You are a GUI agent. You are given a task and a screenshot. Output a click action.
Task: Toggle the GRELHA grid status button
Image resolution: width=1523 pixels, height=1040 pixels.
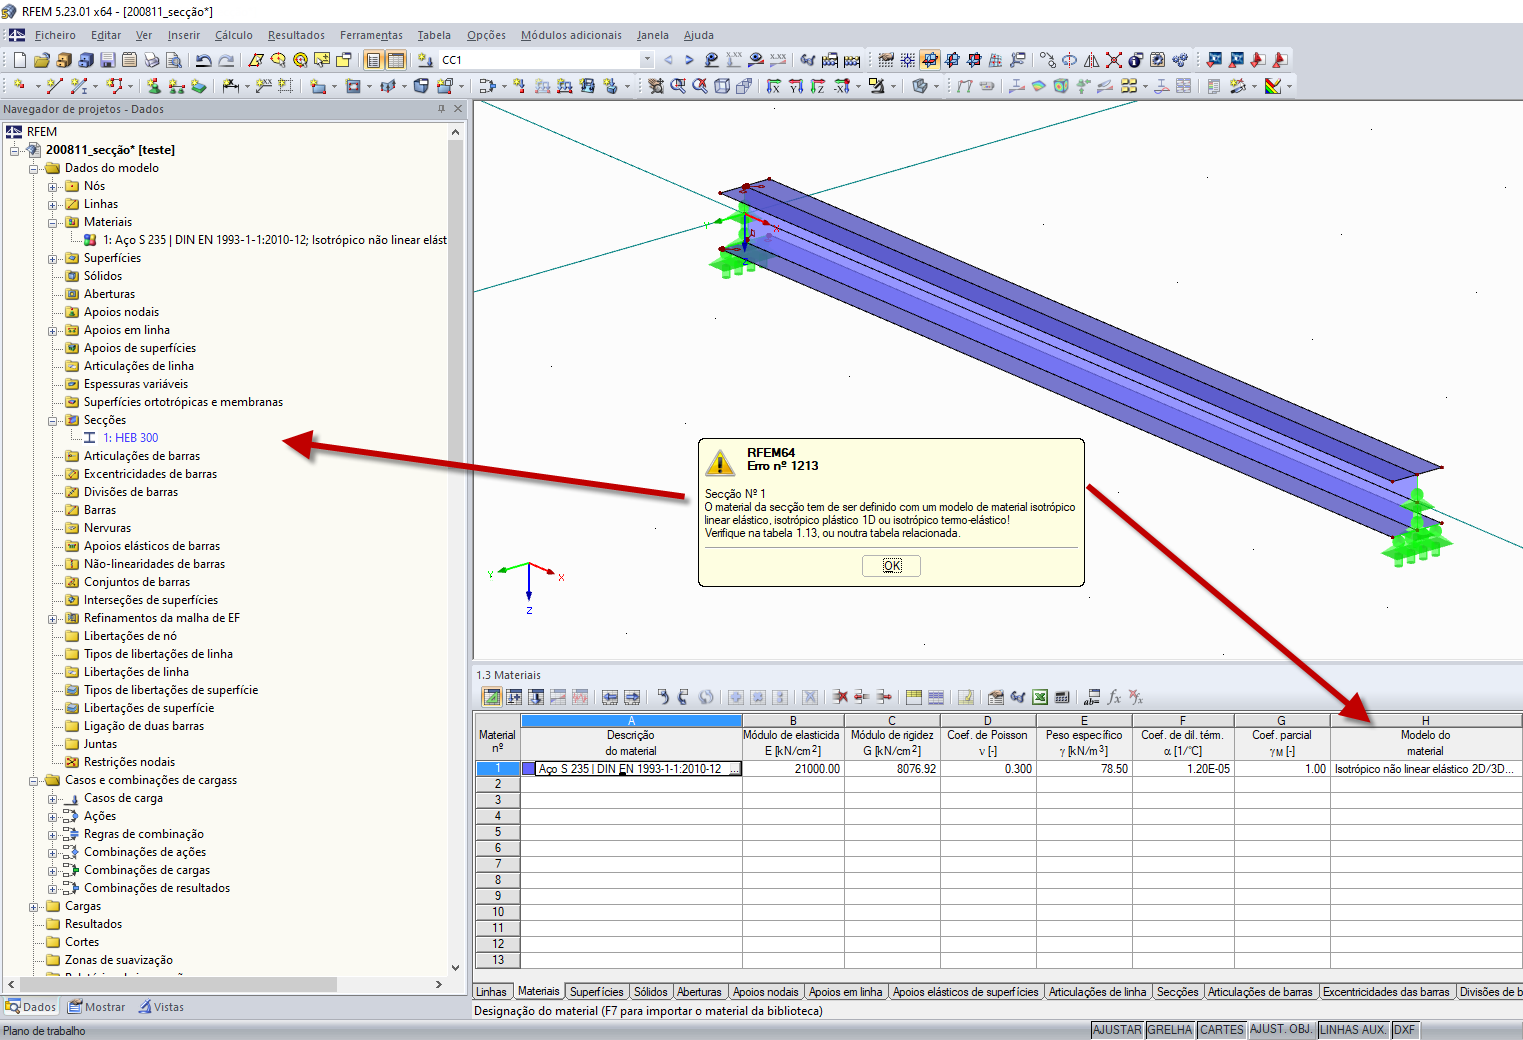1170,1029
